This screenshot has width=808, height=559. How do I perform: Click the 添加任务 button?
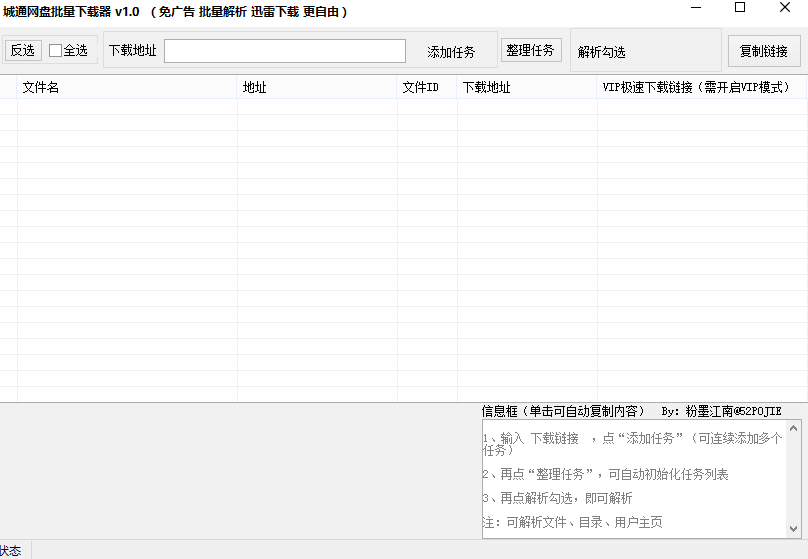451,52
